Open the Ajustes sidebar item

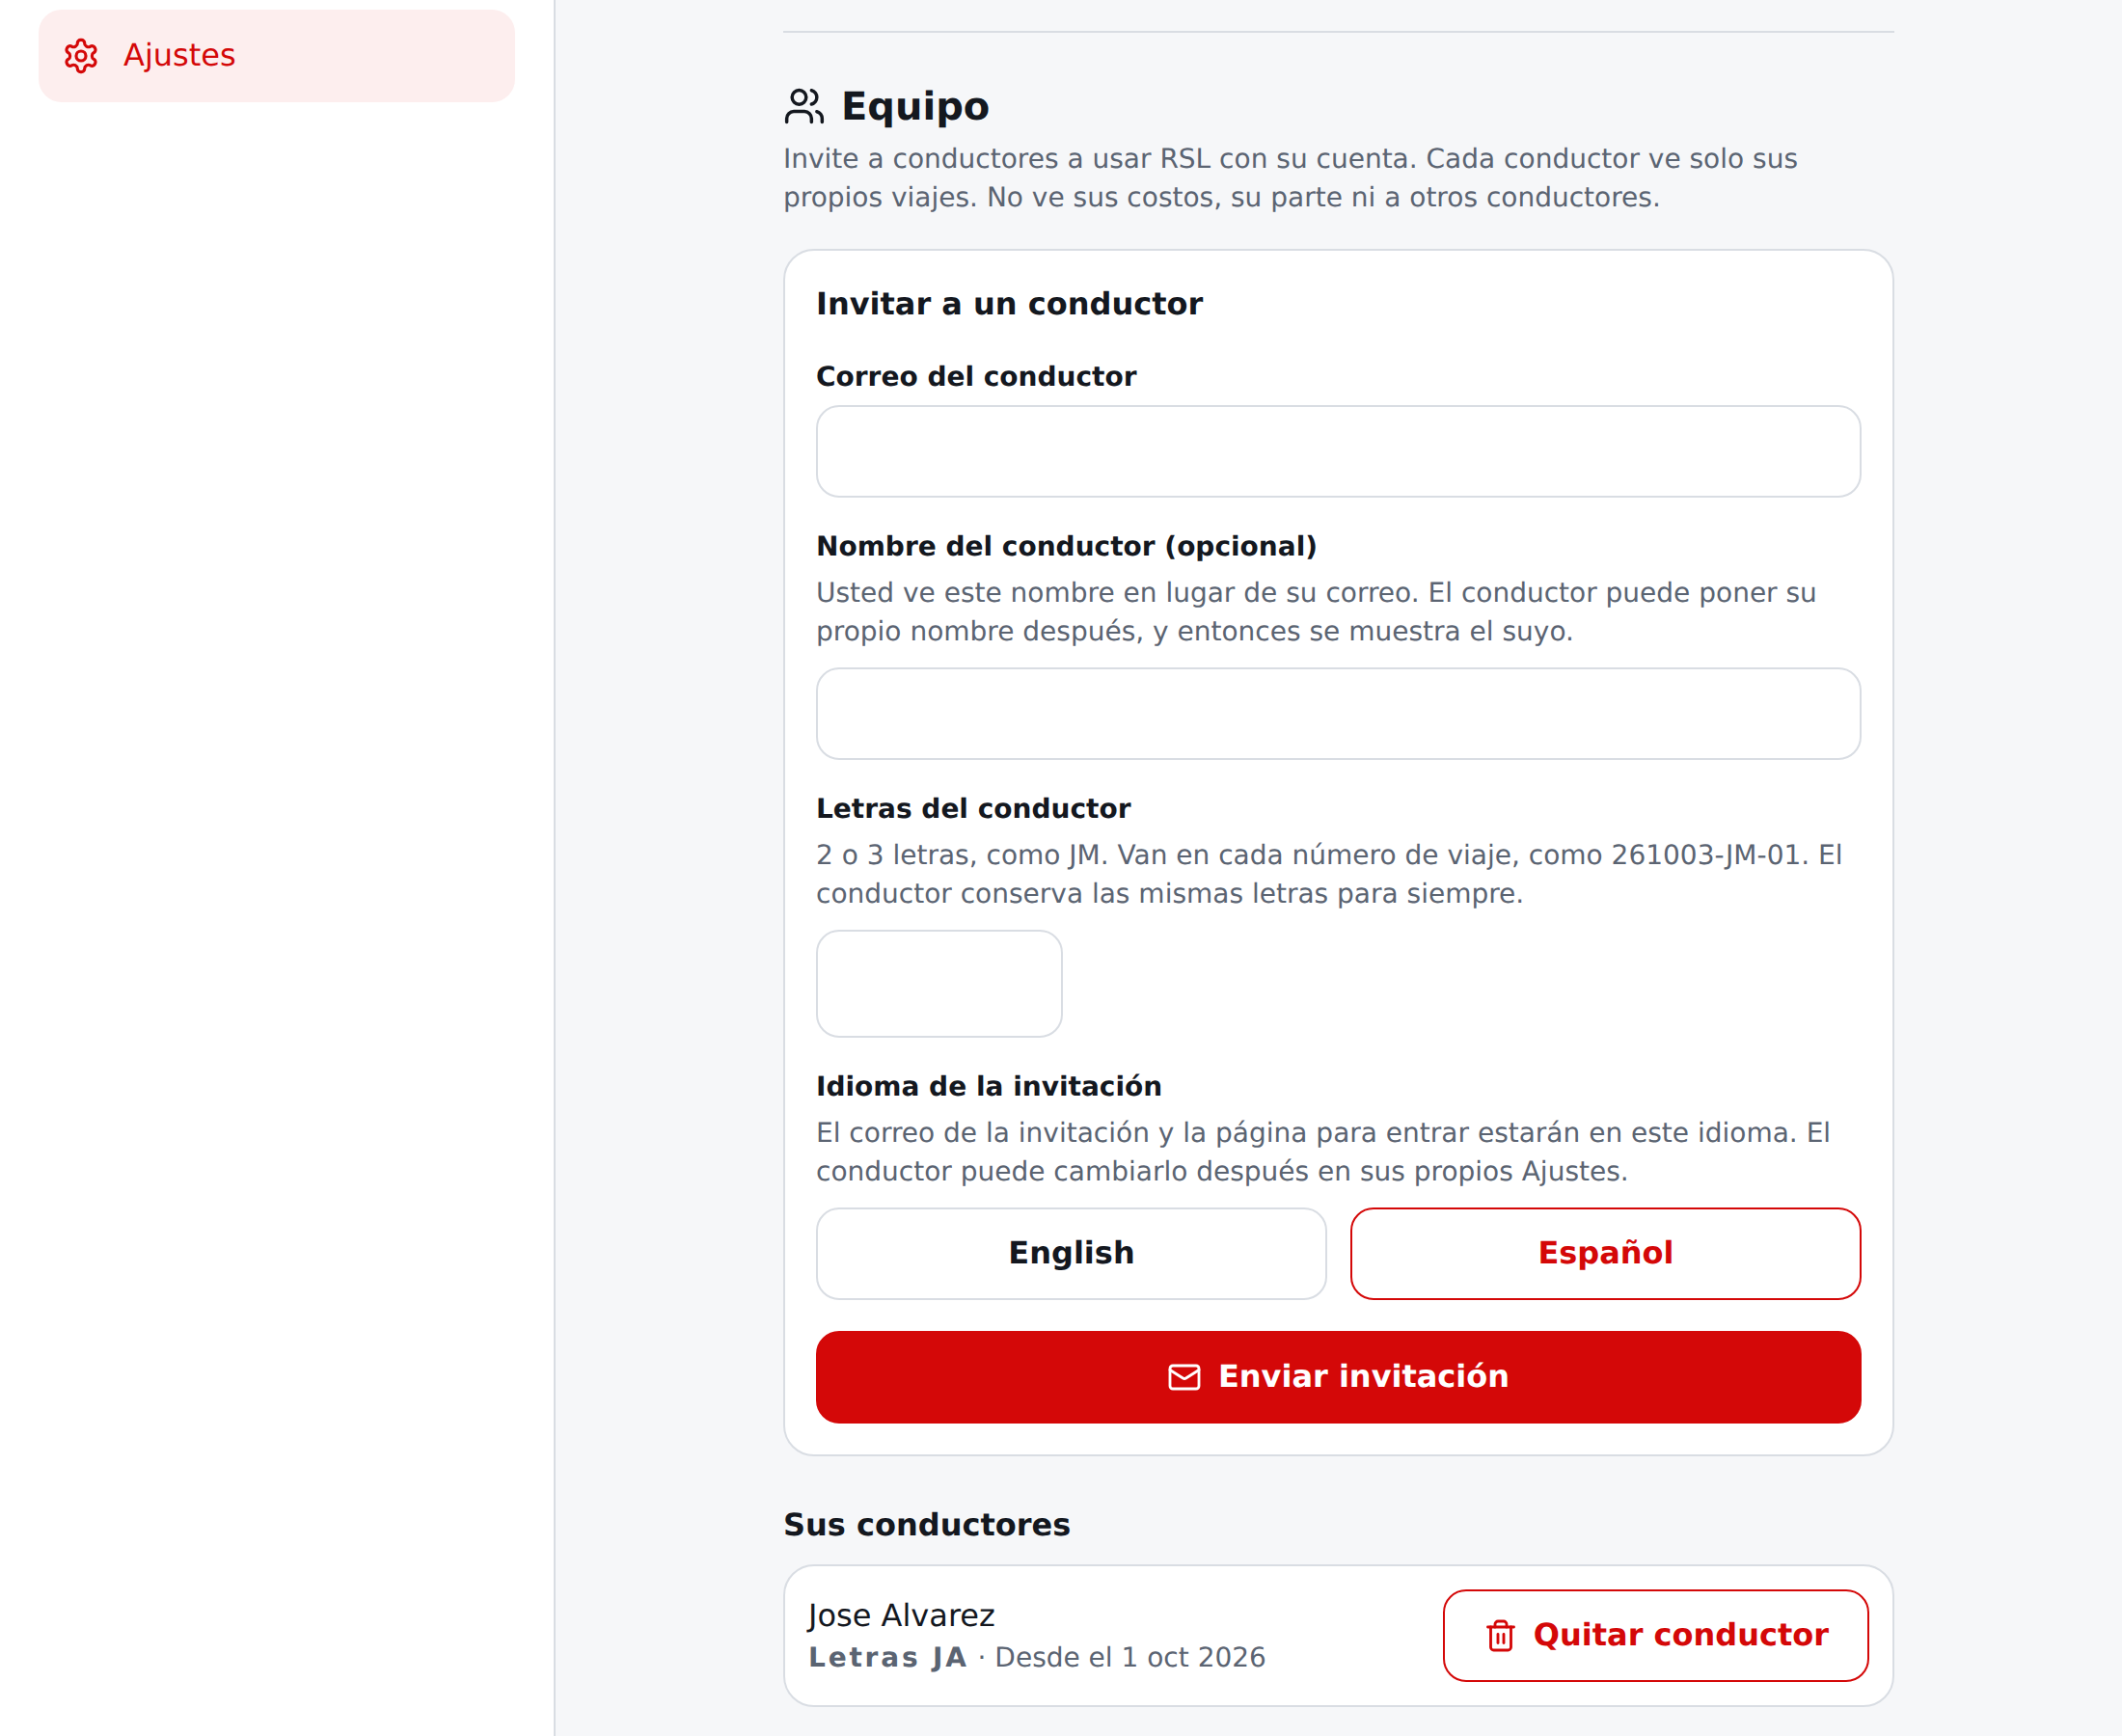click(x=277, y=56)
